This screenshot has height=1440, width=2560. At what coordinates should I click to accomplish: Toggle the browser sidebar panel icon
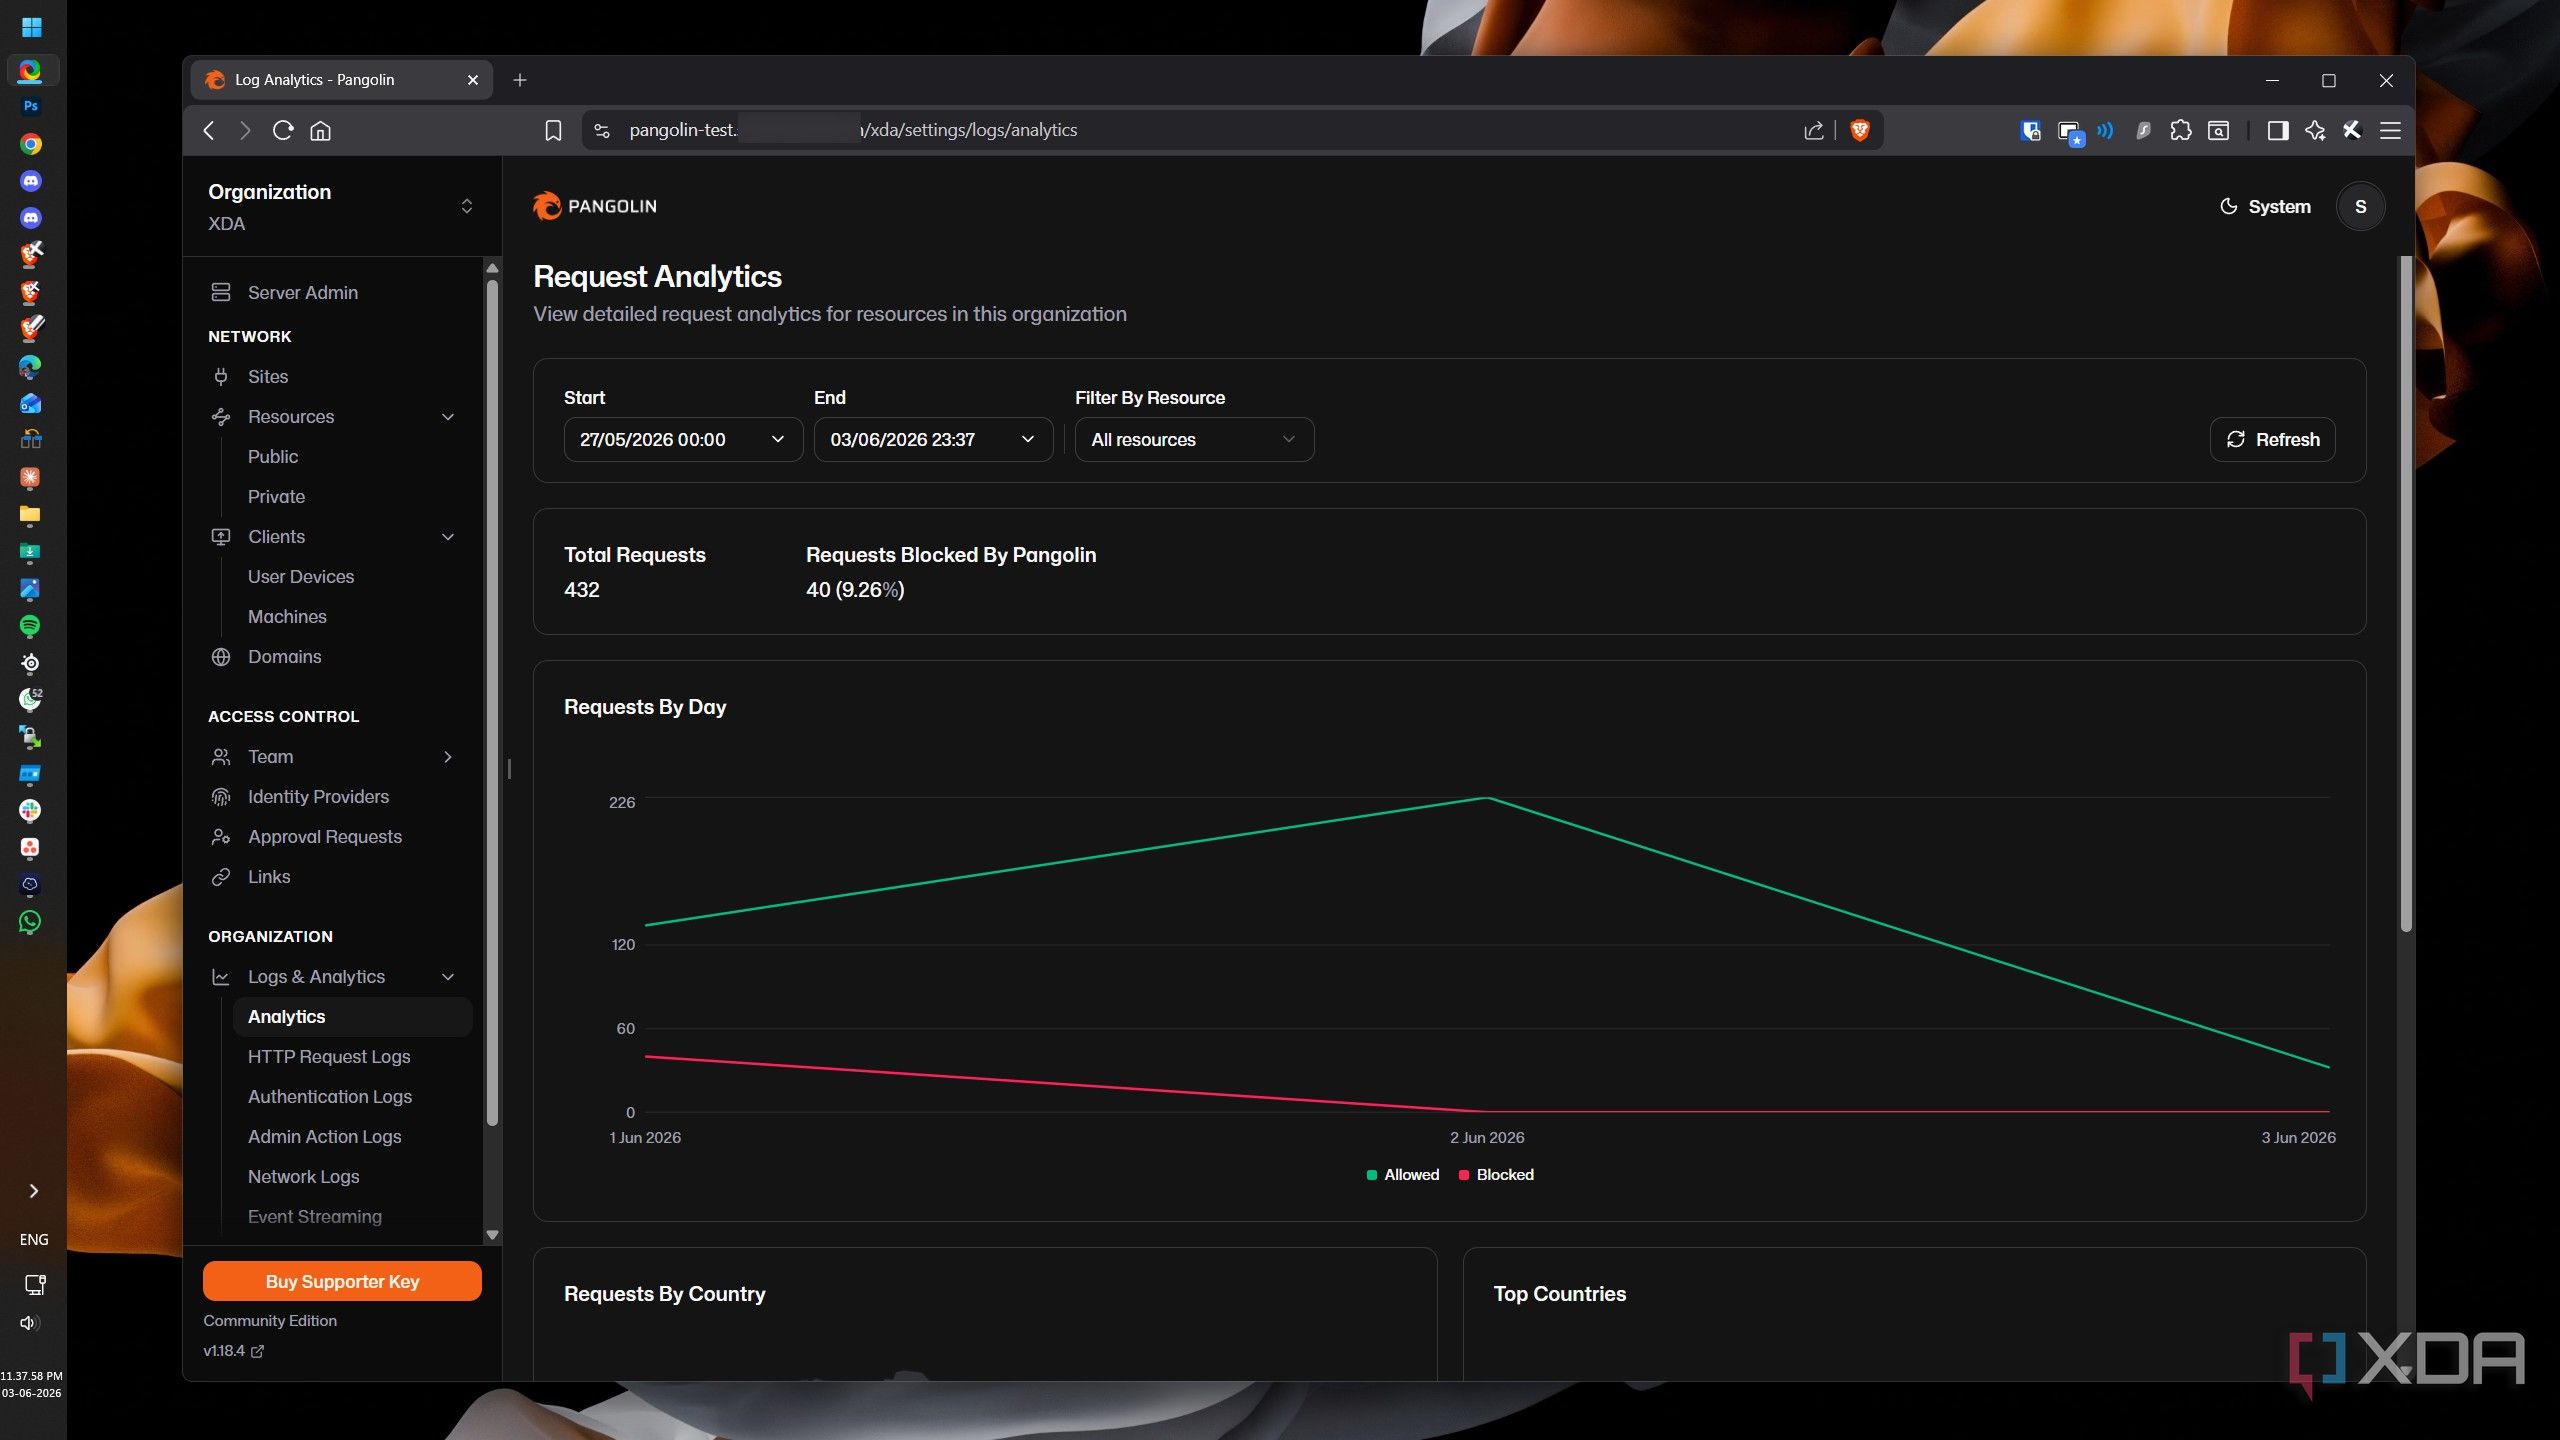click(x=2278, y=130)
